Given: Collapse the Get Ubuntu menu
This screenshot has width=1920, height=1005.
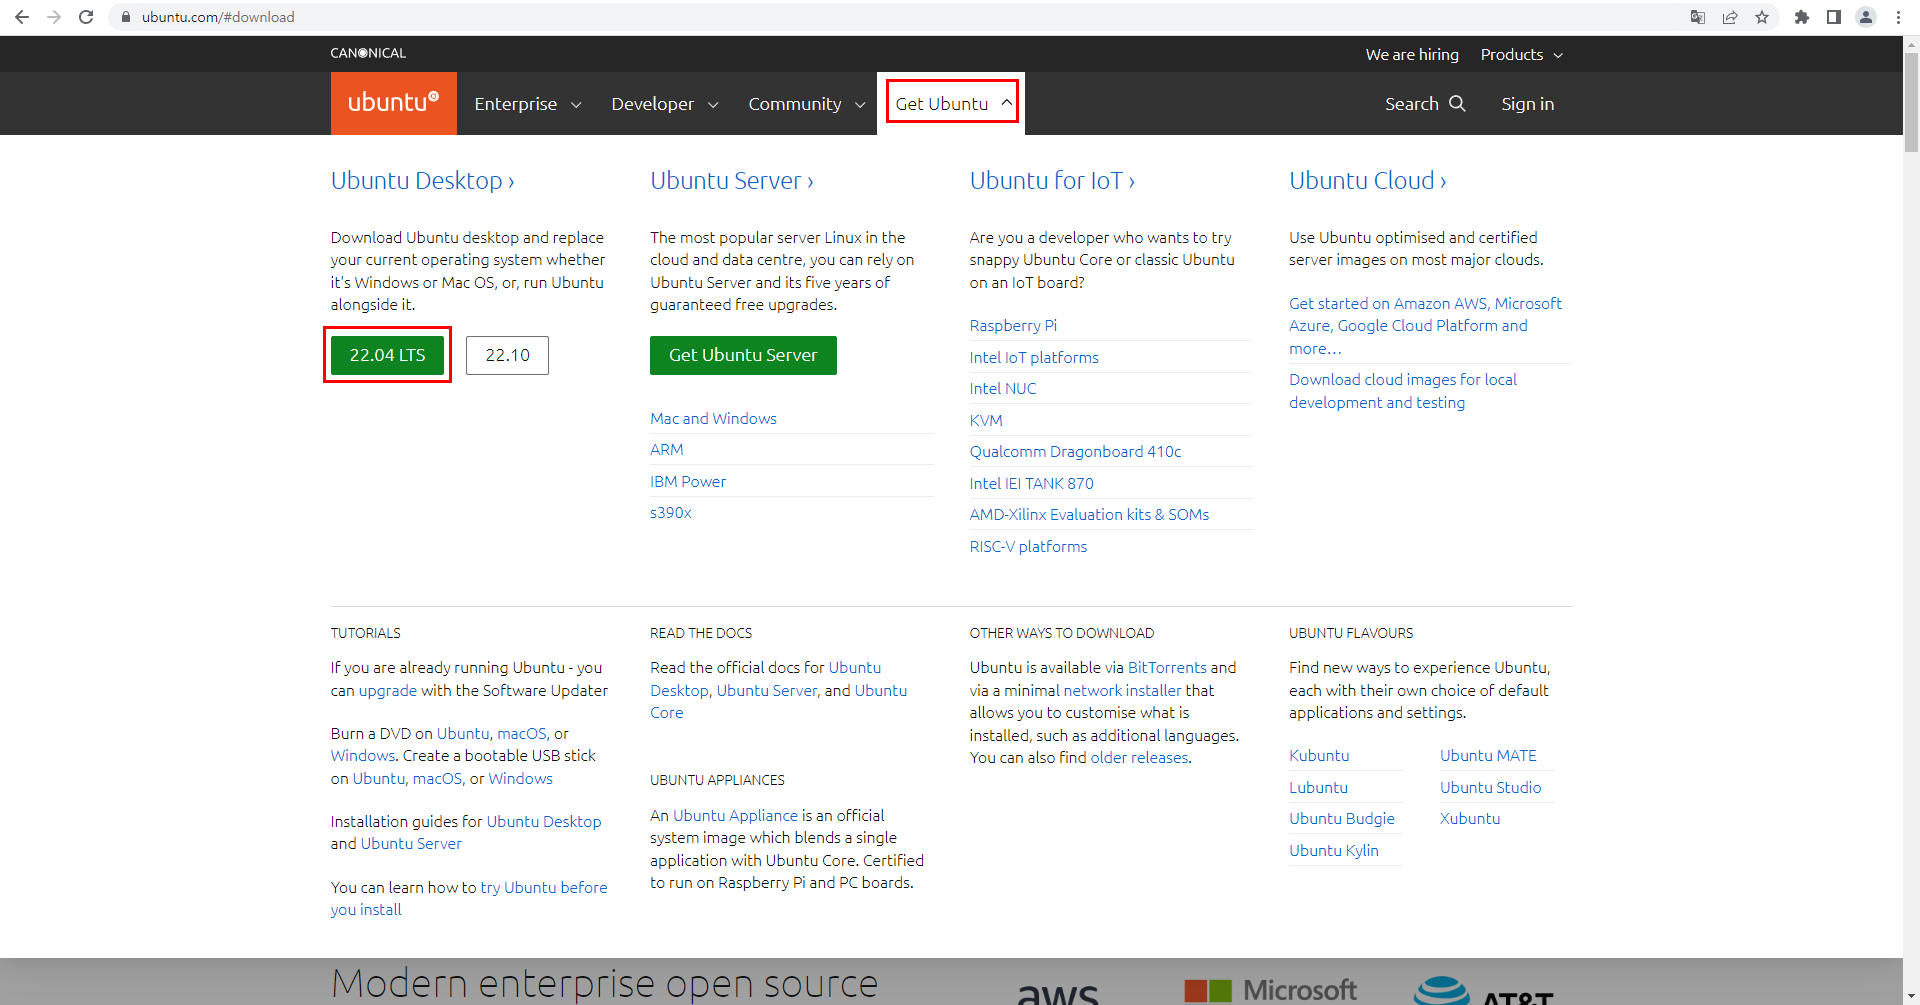Looking at the screenshot, I should (x=953, y=103).
